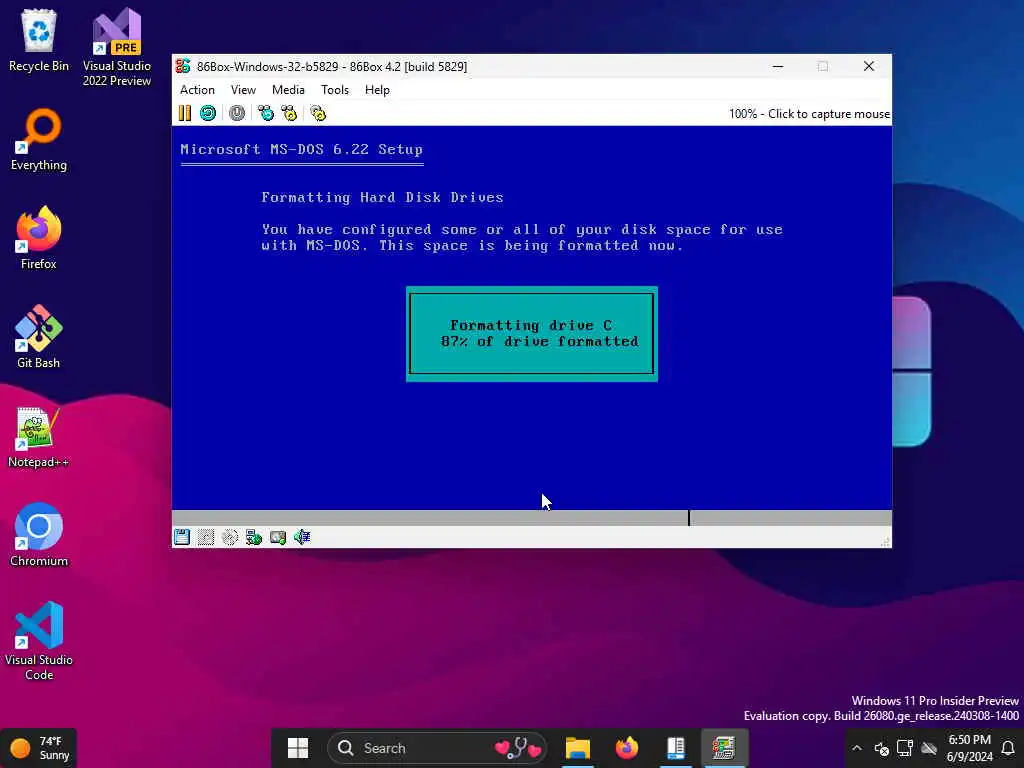Select the Visual Studio Code desktop shortcut

click(39, 641)
